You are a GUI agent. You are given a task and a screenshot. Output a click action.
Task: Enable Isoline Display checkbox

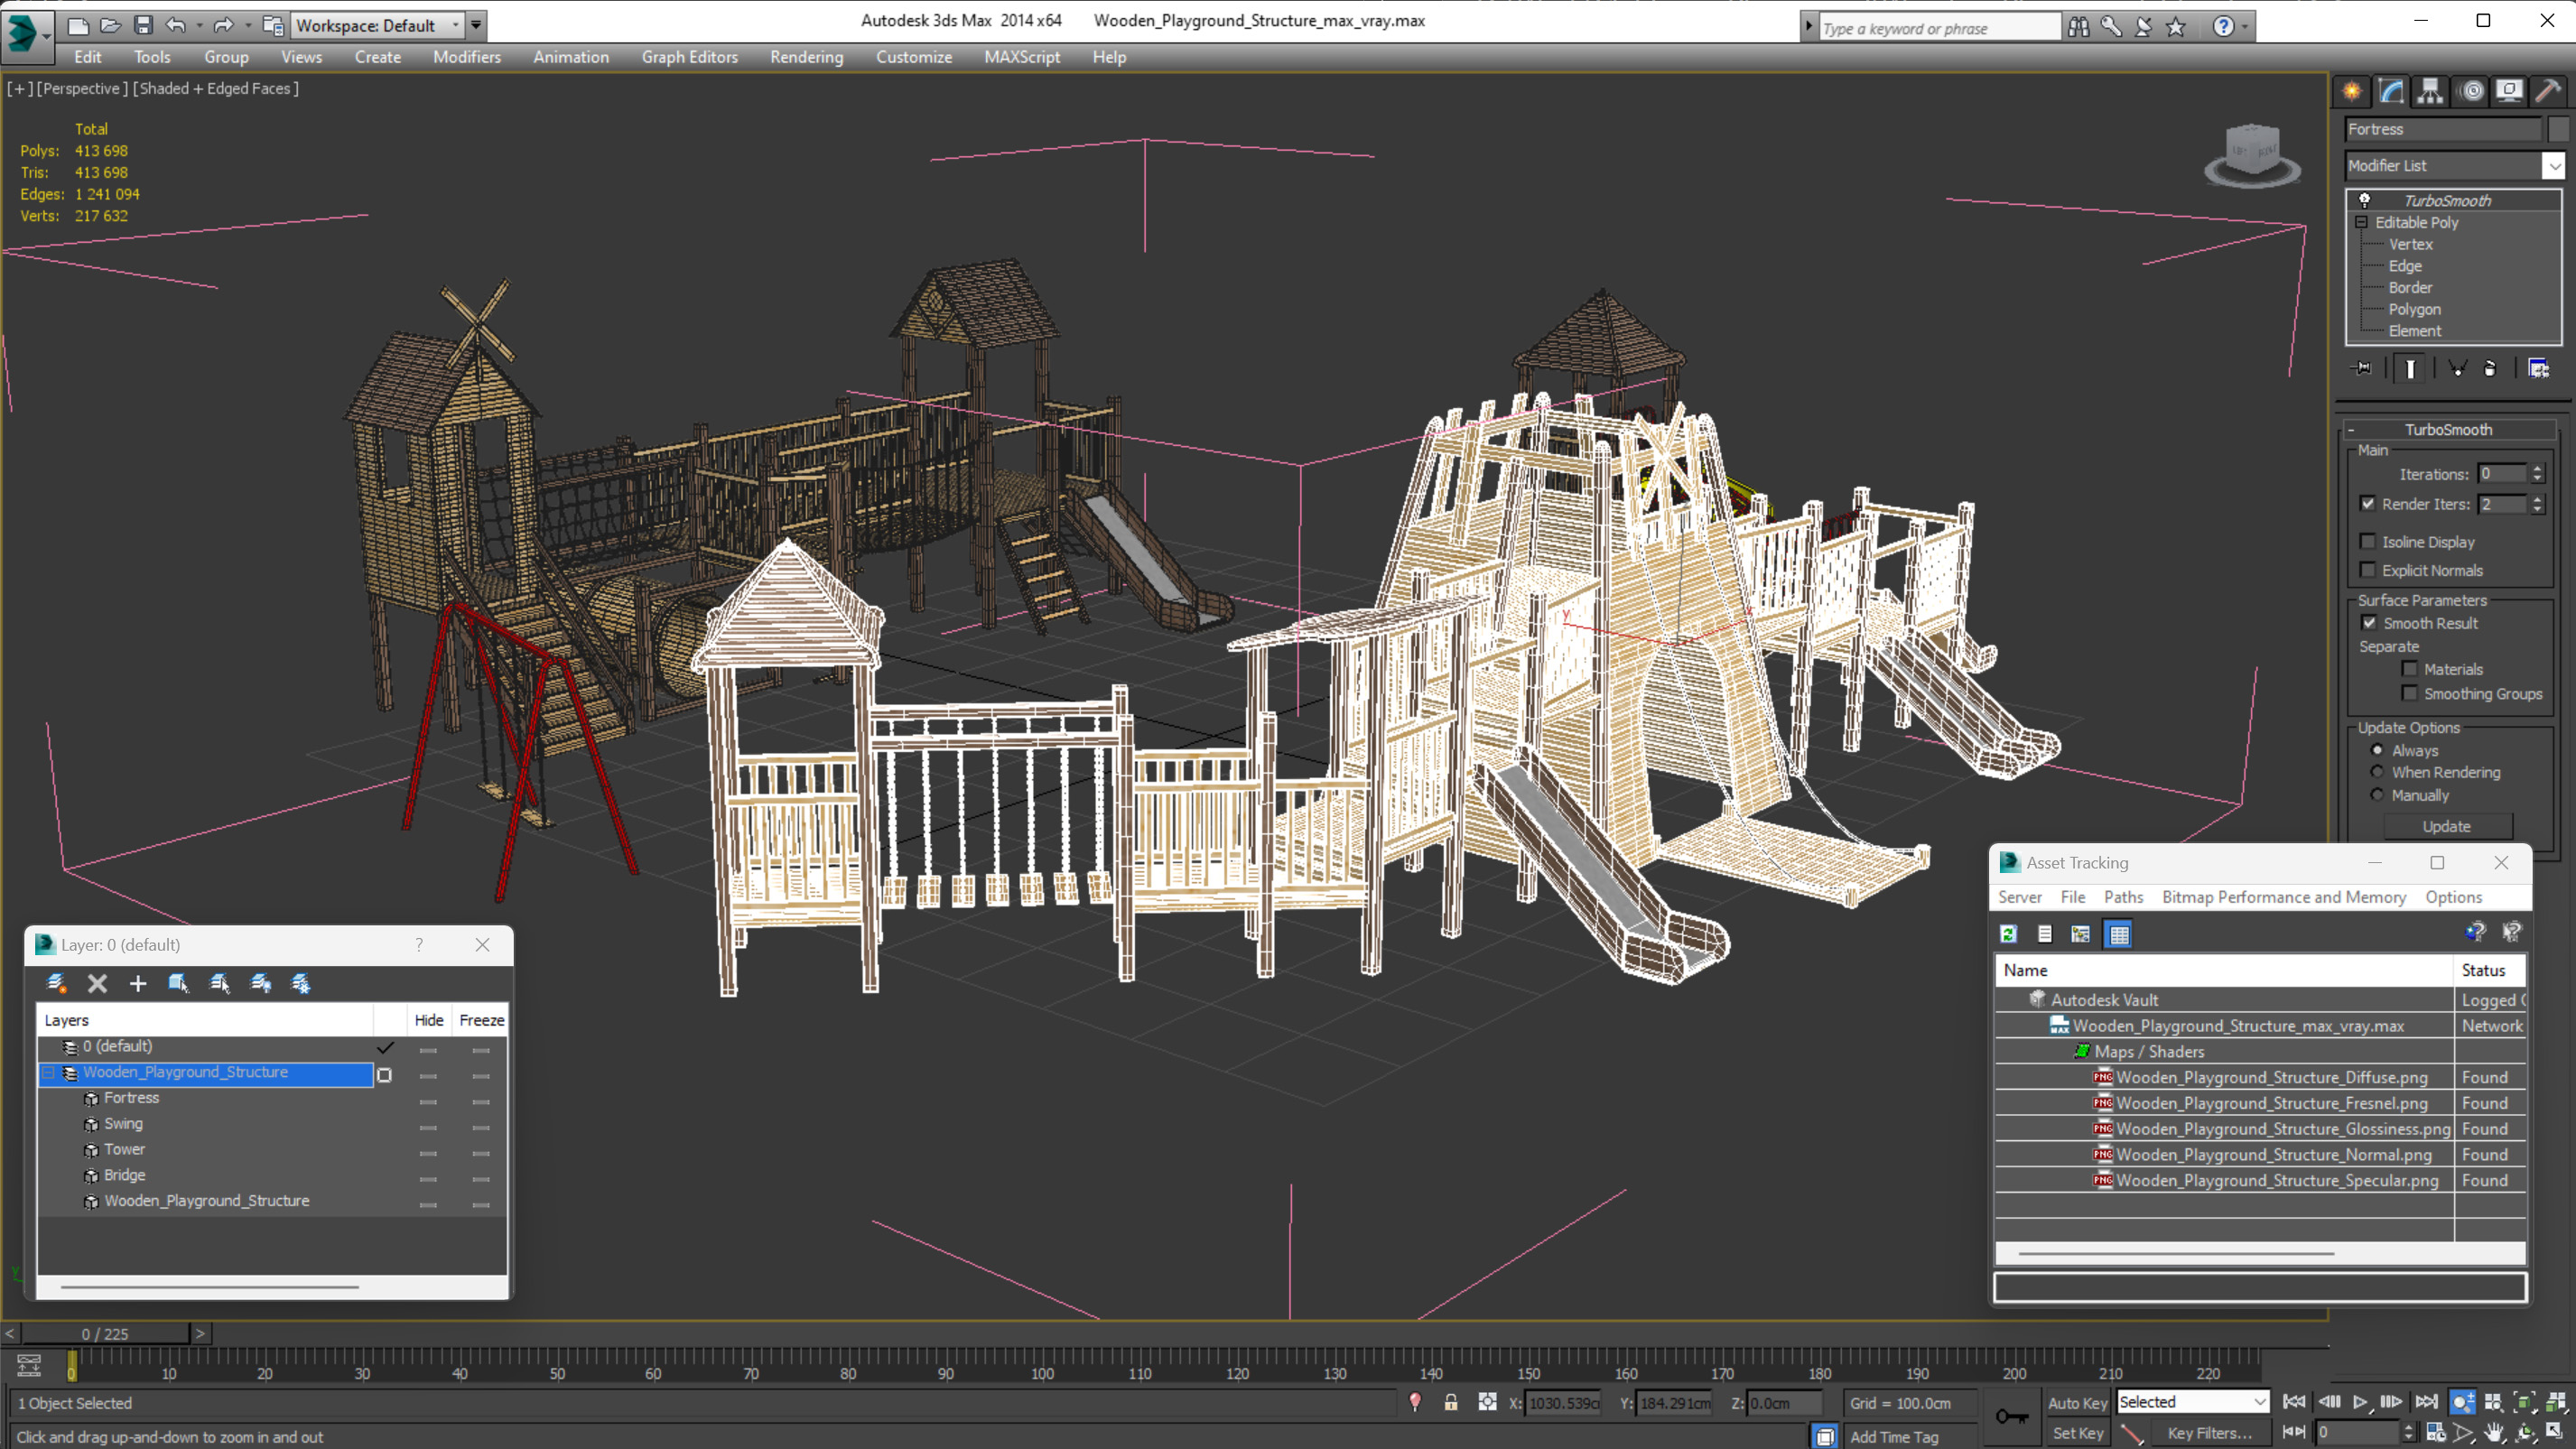2368,542
